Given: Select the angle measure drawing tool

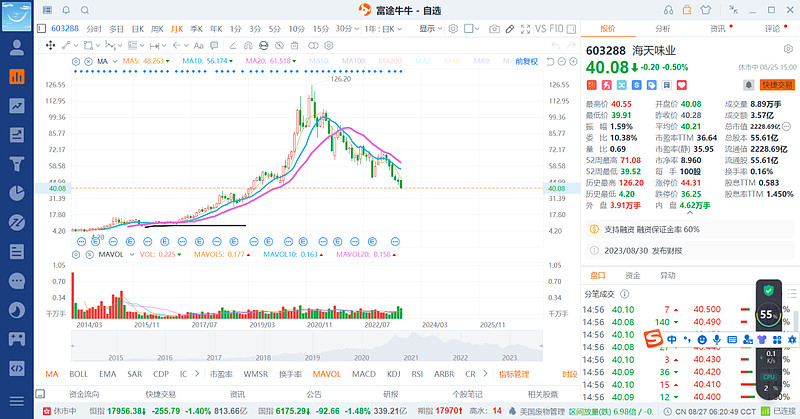Looking at the screenshot, I should pos(232,45).
